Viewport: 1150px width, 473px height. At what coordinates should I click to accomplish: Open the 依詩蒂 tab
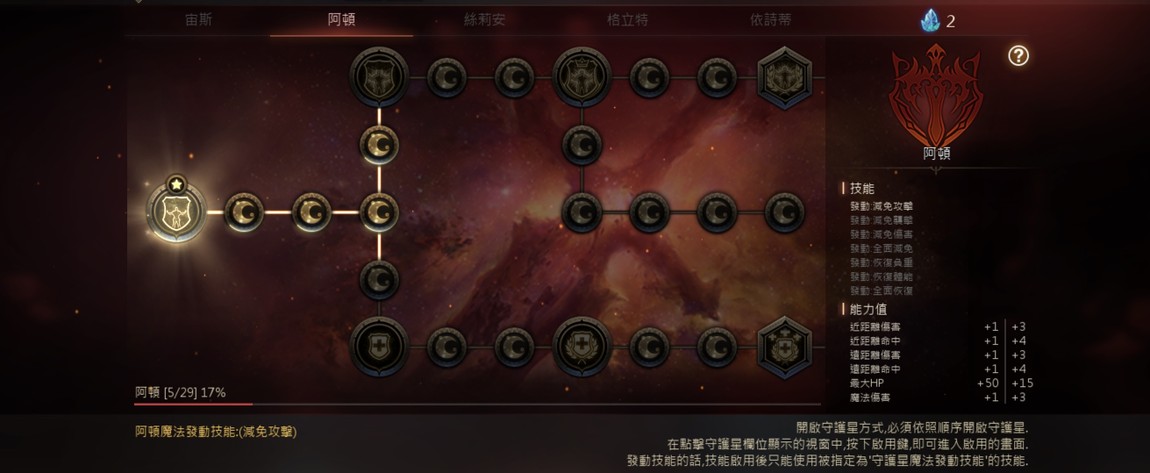[x=771, y=20]
